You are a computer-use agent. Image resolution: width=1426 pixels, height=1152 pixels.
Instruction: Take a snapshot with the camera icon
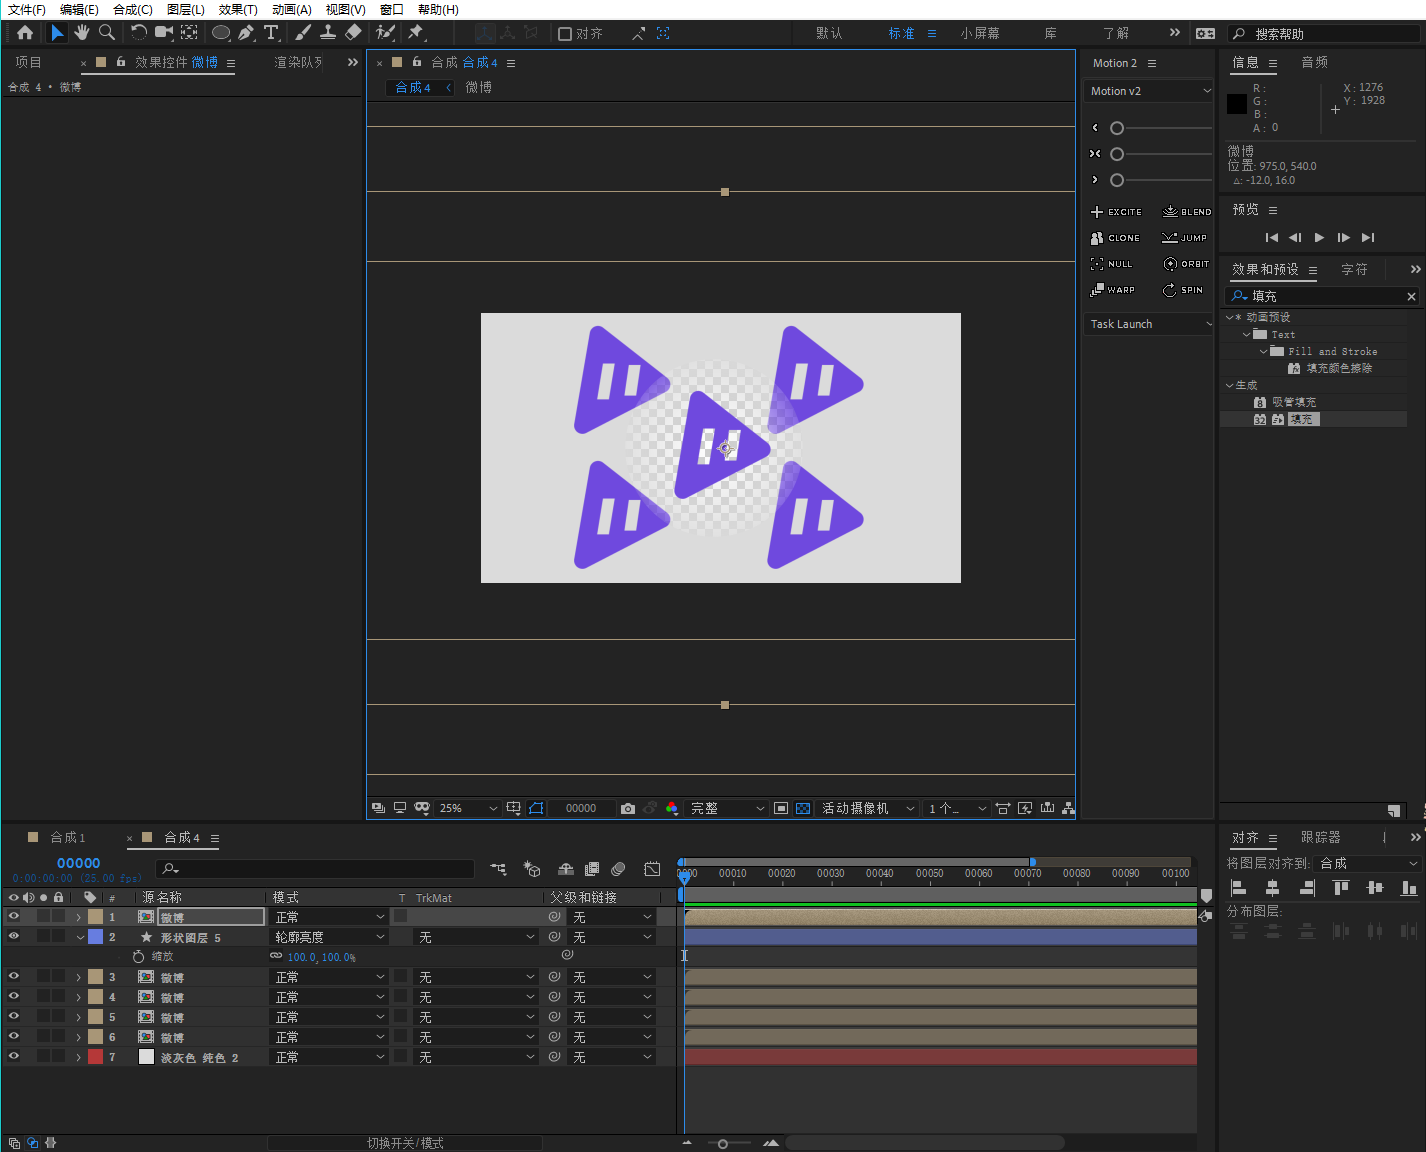(628, 808)
